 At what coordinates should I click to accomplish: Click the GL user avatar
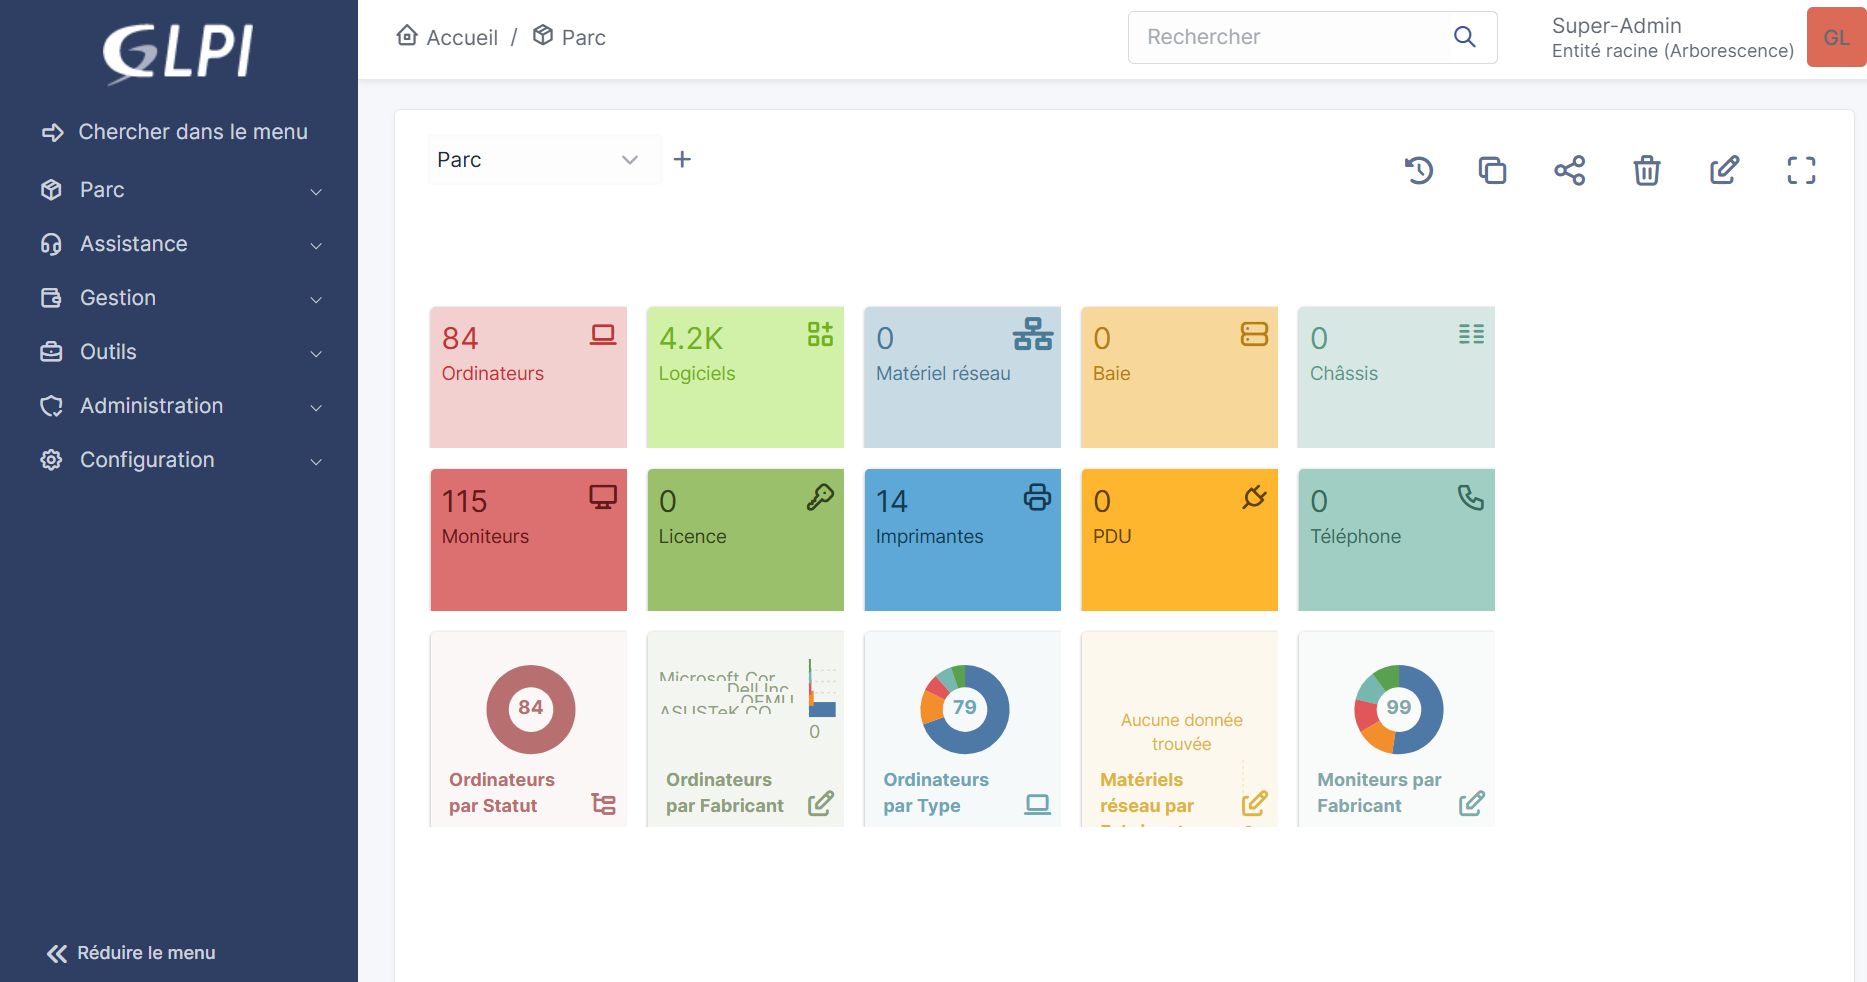point(1836,37)
